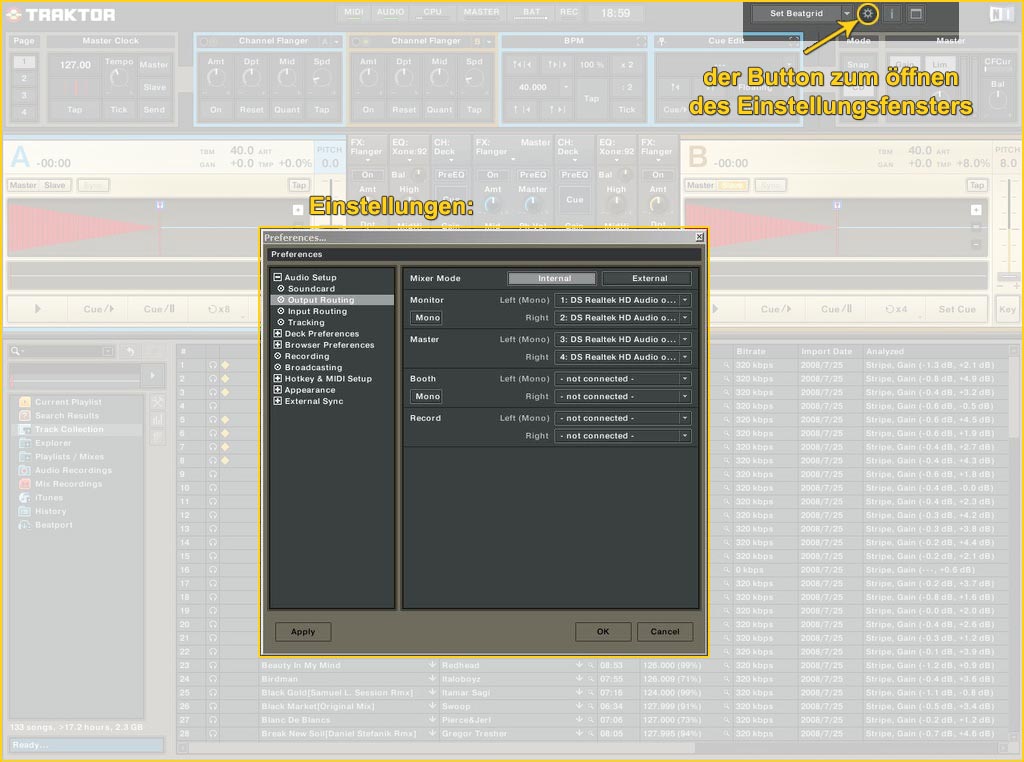The image size is (1024, 762).
Task: Toggle Mono for the Monitor output
Action: (x=427, y=318)
